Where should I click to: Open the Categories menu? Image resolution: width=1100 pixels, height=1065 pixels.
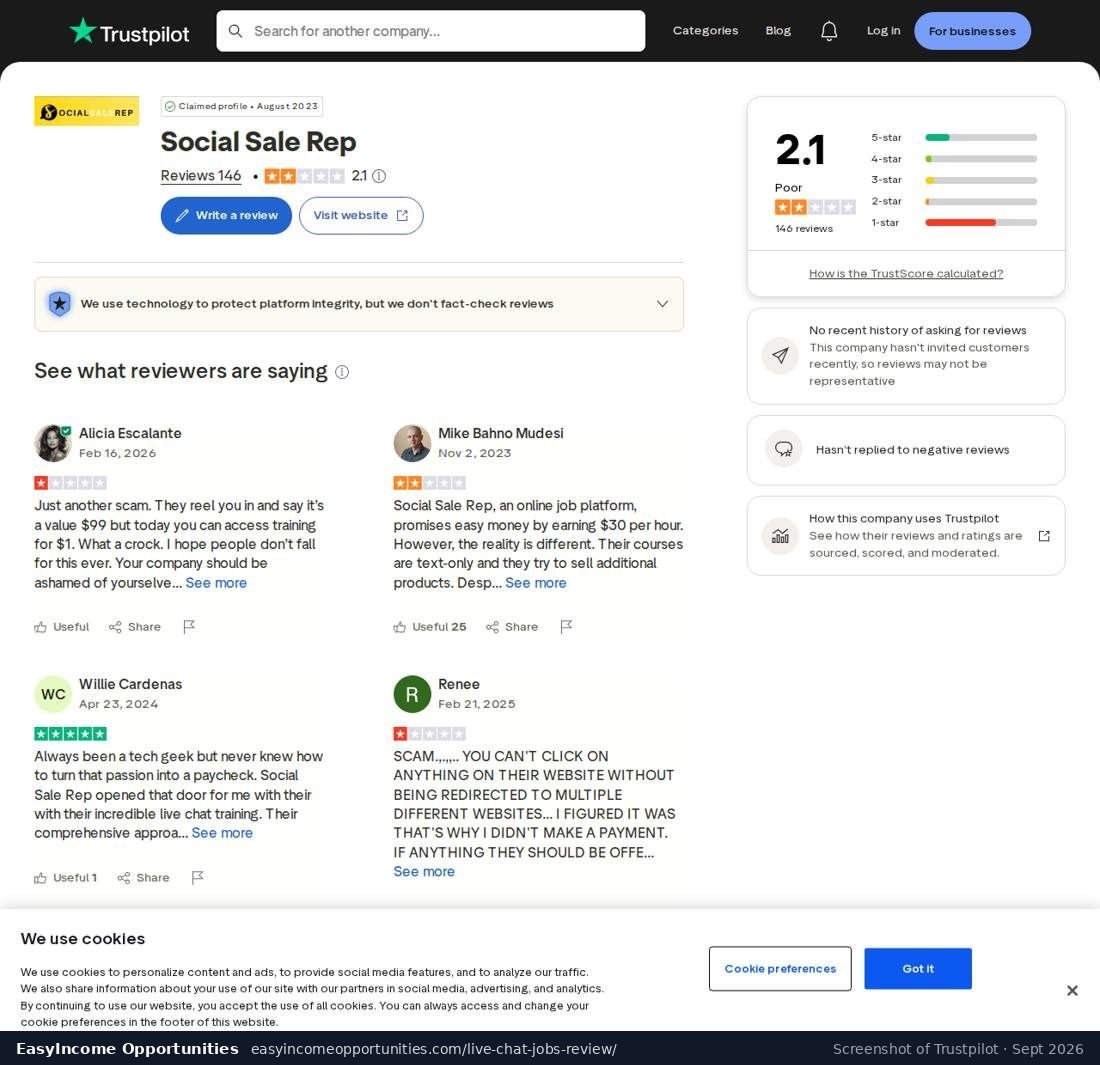[705, 31]
